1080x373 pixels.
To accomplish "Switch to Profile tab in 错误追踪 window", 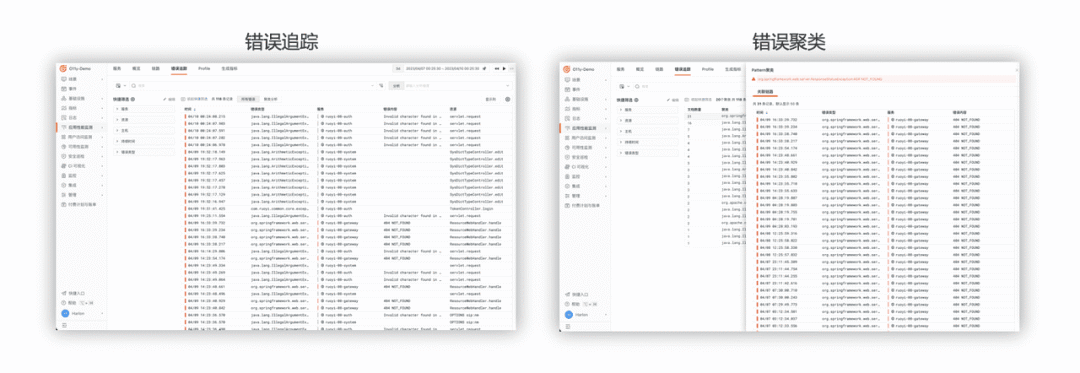I will point(204,69).
